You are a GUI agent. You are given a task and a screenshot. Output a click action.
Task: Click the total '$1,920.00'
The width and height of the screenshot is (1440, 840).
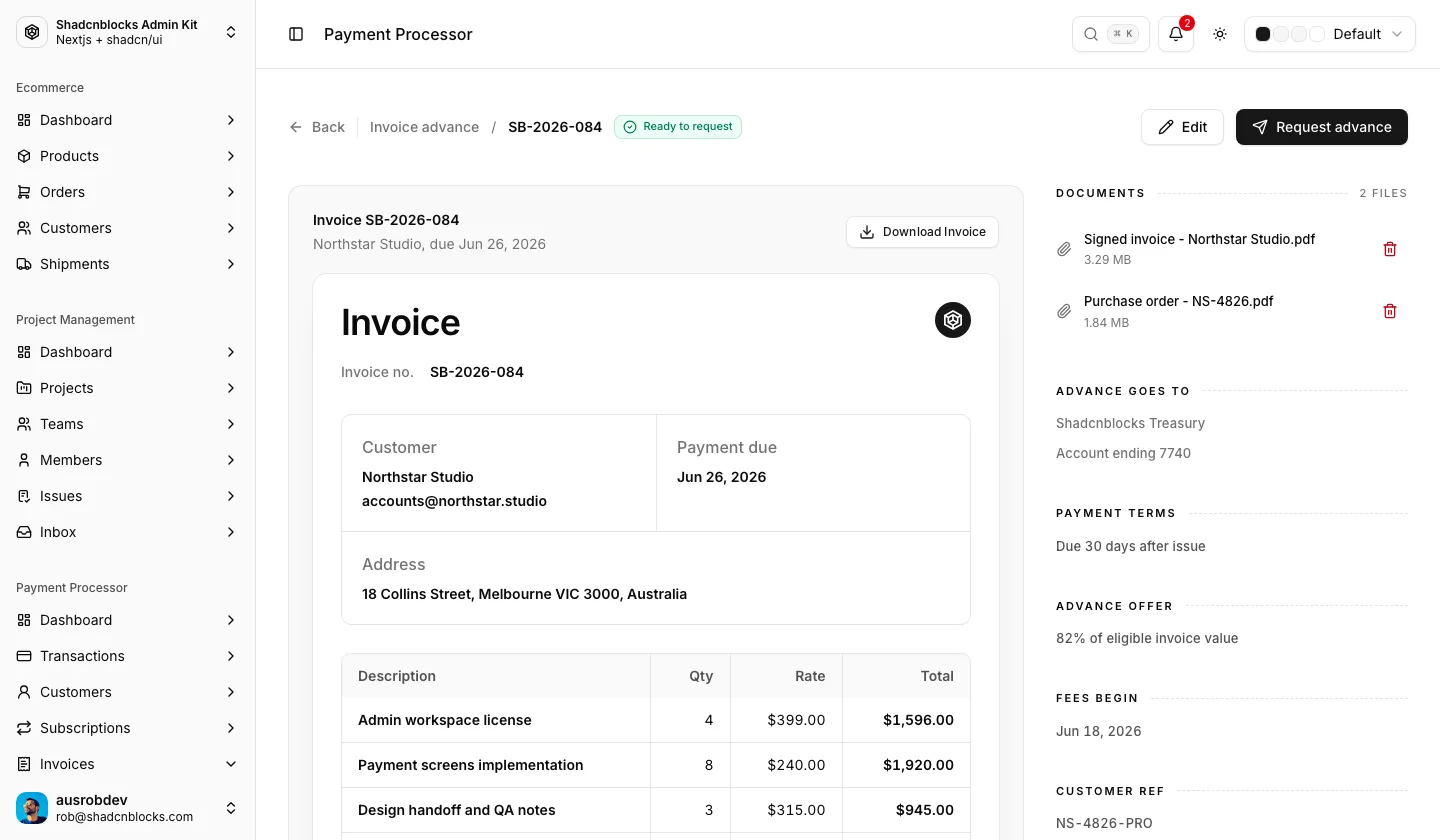918,765
